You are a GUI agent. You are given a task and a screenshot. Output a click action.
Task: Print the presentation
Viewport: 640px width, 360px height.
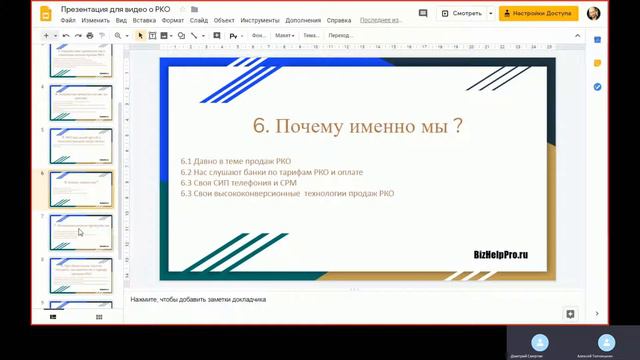click(90, 36)
